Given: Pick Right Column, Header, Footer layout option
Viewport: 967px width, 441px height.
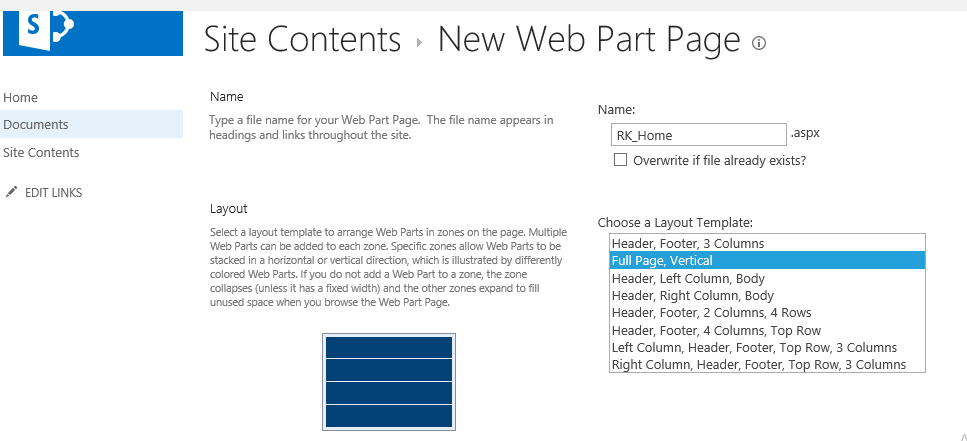Looking at the screenshot, I should tap(758, 364).
